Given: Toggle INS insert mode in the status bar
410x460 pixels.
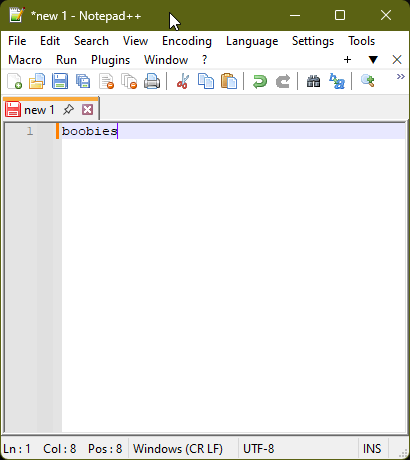Looking at the screenshot, I should pyautogui.click(x=372, y=449).
